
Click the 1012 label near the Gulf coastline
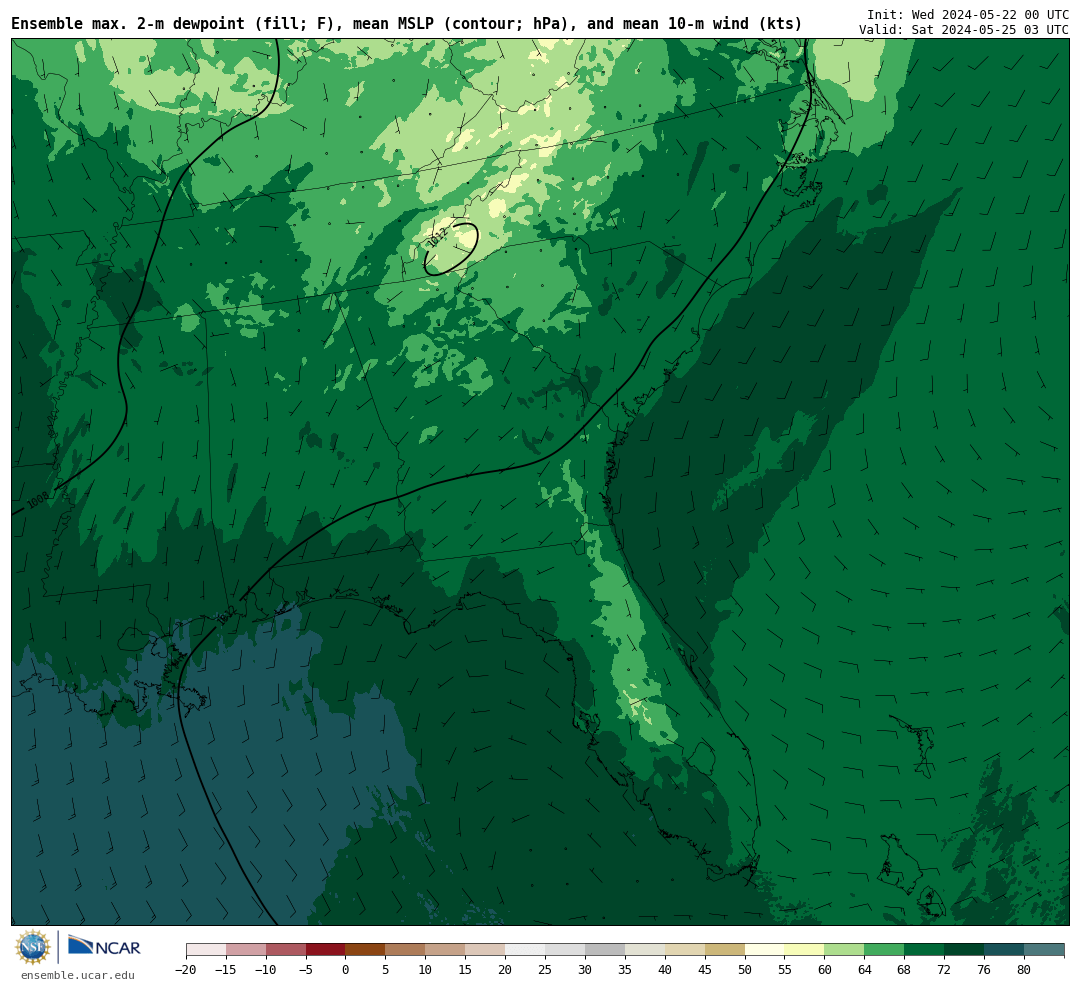click(x=227, y=615)
